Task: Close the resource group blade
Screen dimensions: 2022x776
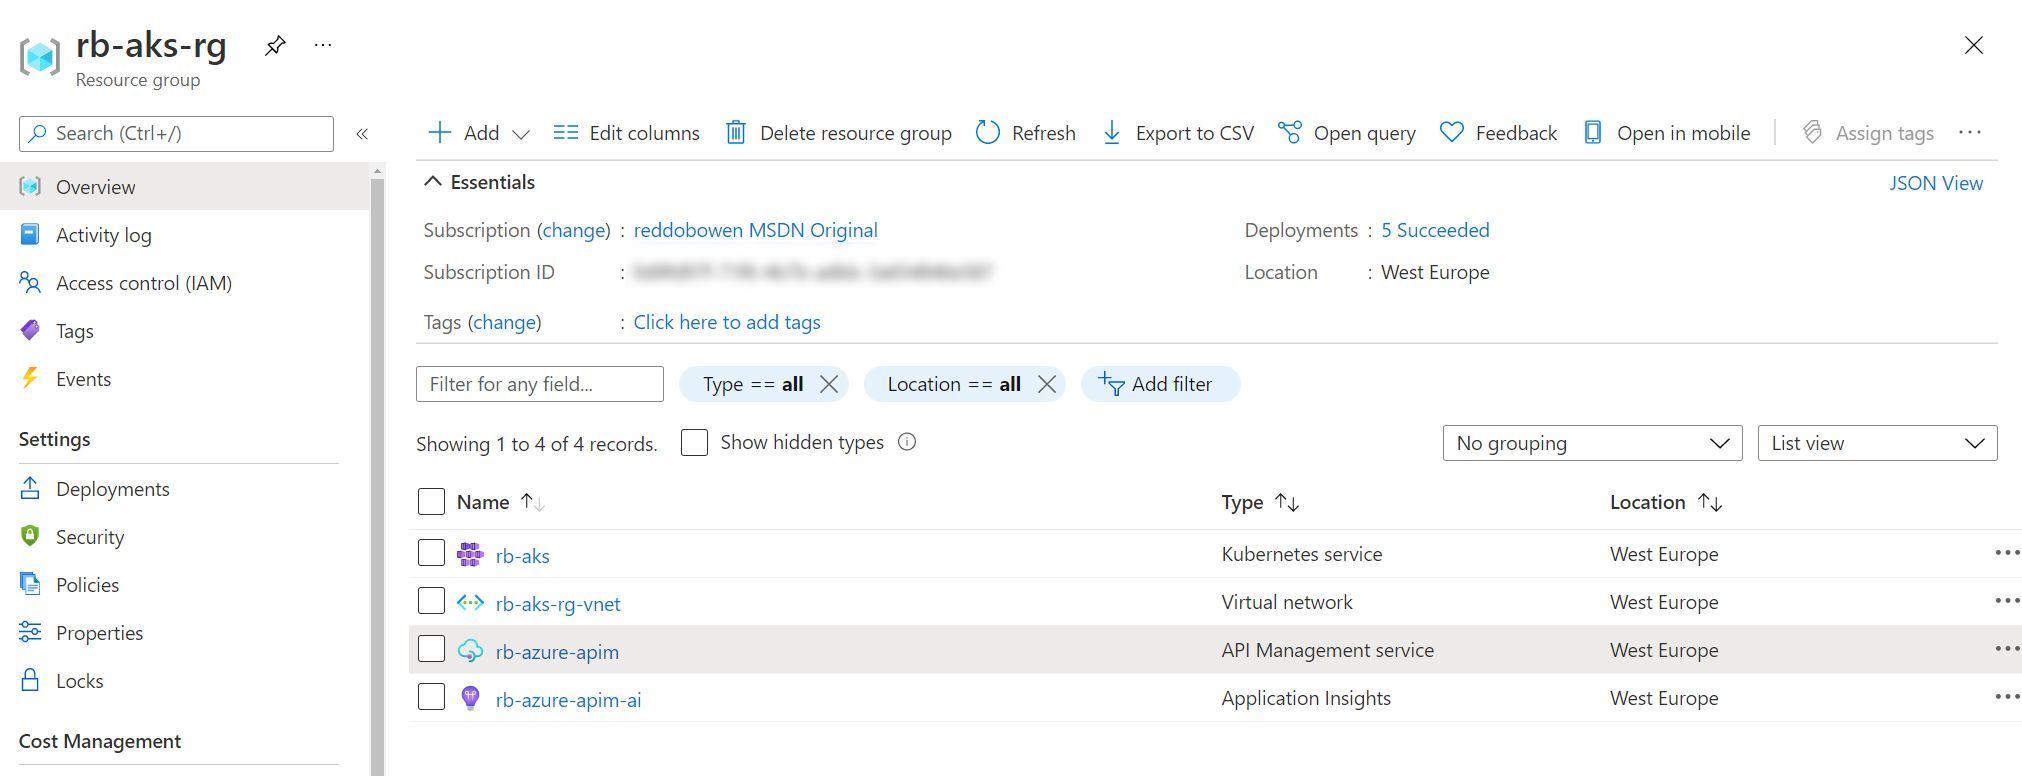Action: (x=1973, y=45)
